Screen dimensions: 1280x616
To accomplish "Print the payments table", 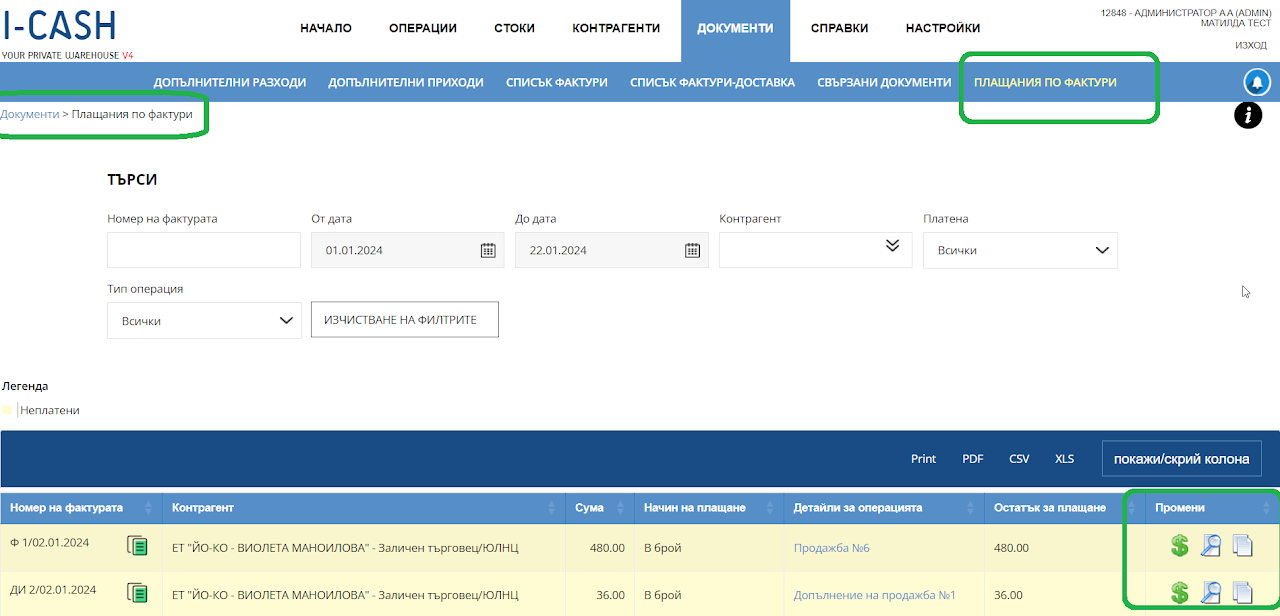I will [924, 459].
